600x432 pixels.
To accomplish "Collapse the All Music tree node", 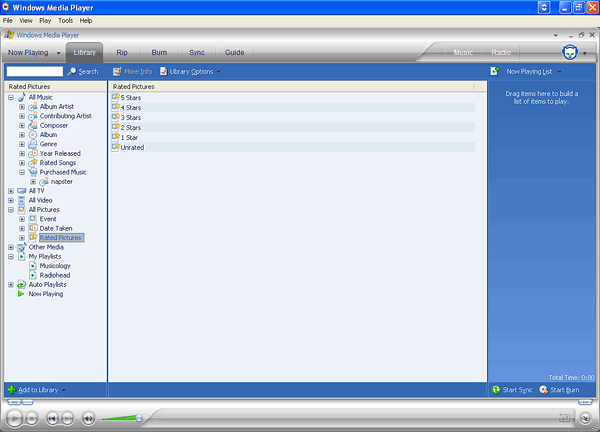I will point(11,97).
